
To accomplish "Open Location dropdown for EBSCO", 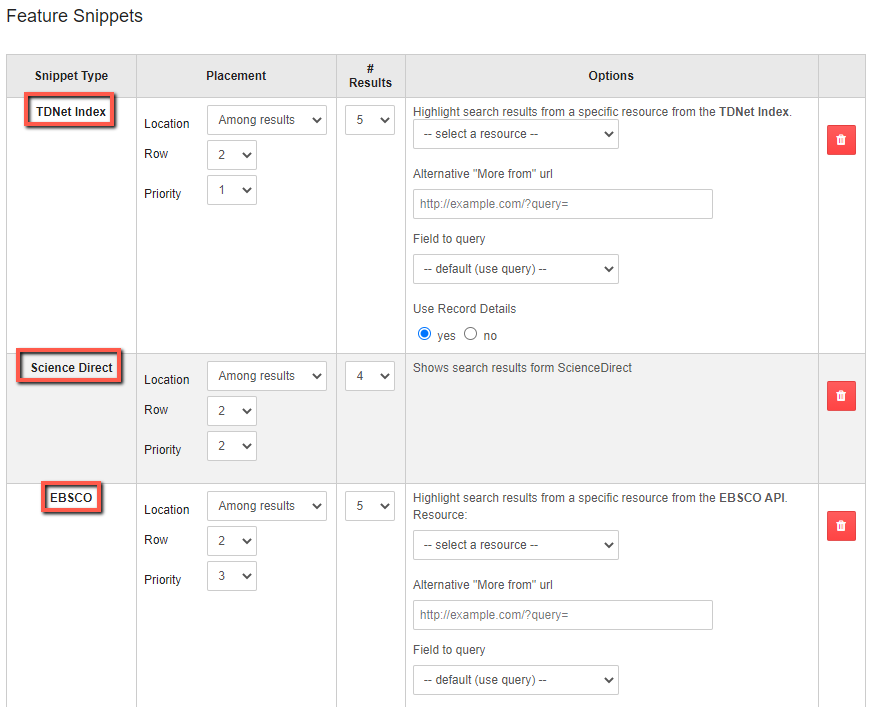I will (x=267, y=506).
